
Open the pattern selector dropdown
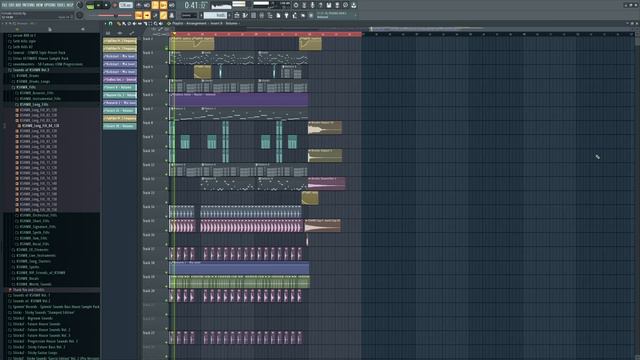point(216,16)
